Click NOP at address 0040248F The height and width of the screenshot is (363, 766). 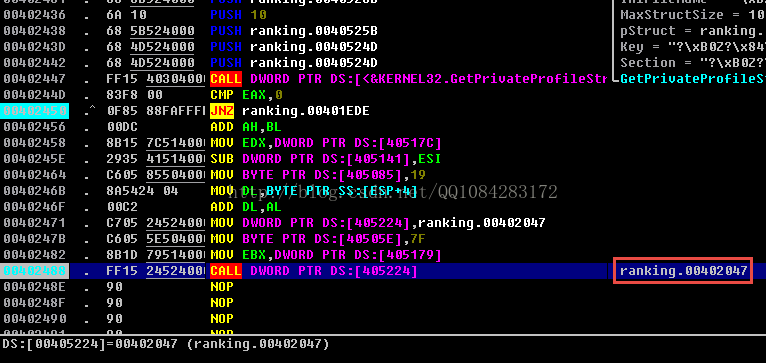[222, 303]
